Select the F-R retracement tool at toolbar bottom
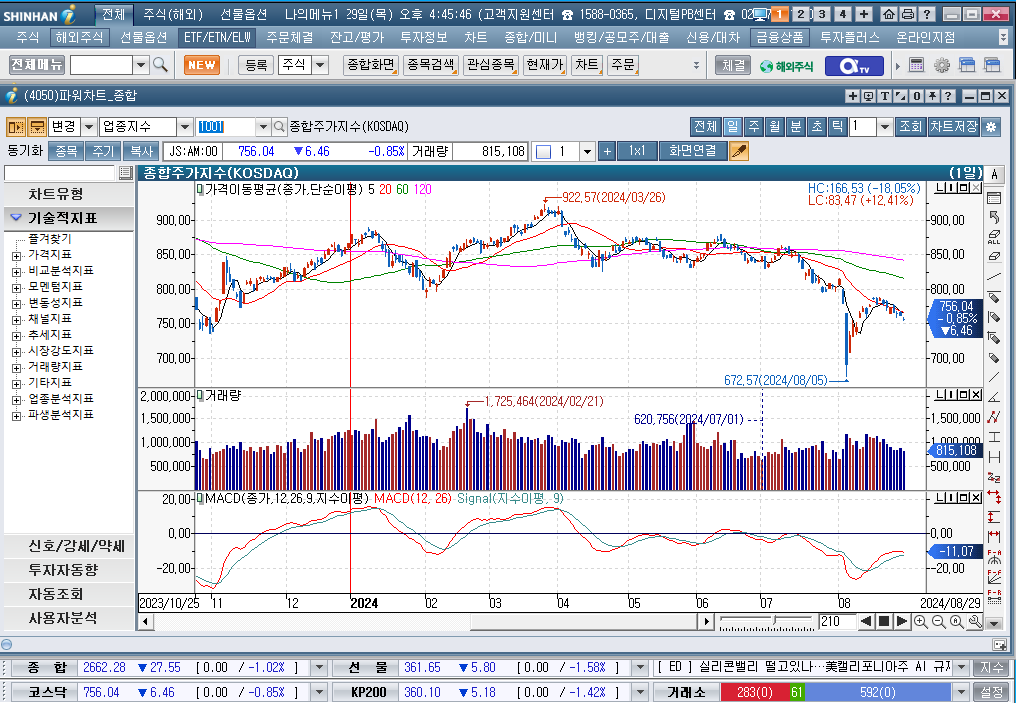 coord(994,597)
